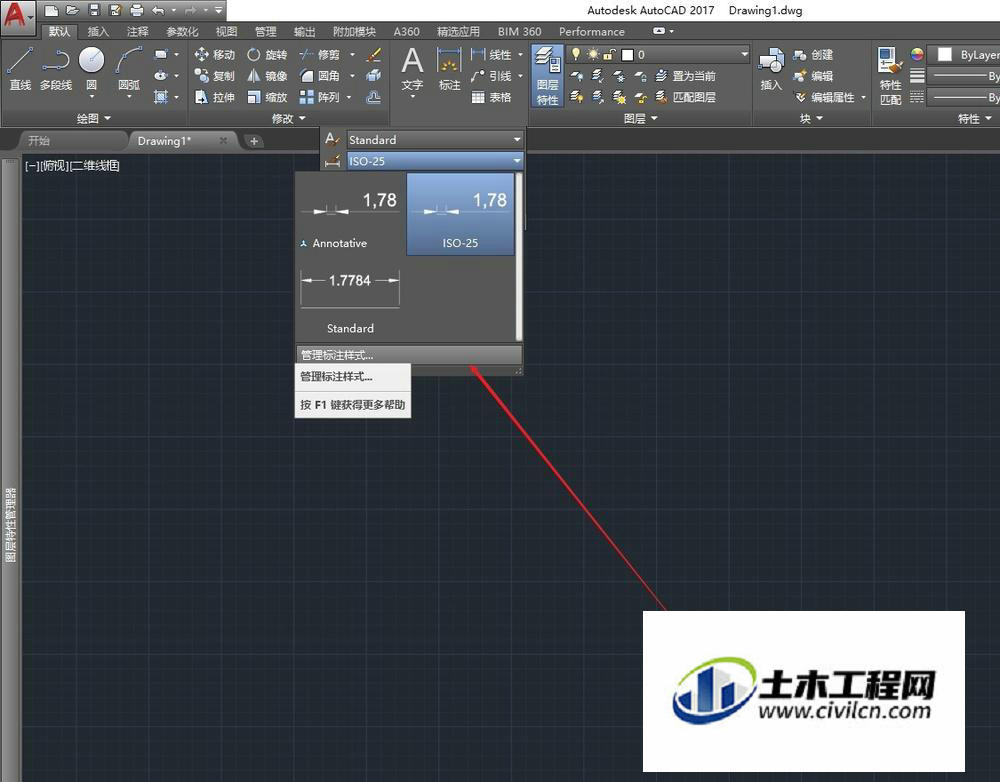1000x782 pixels.
Task: Insert a Table (表格)
Action: [x=491, y=97]
